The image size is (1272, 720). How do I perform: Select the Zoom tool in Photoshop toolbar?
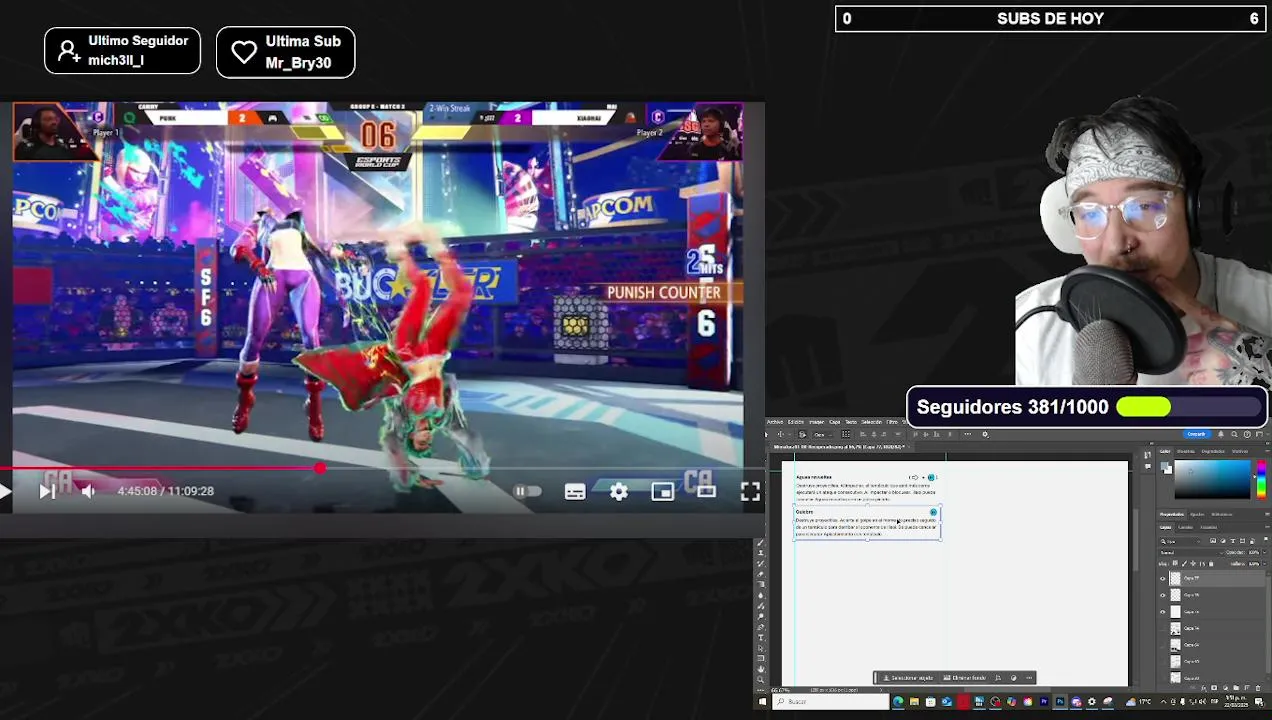click(x=761, y=680)
